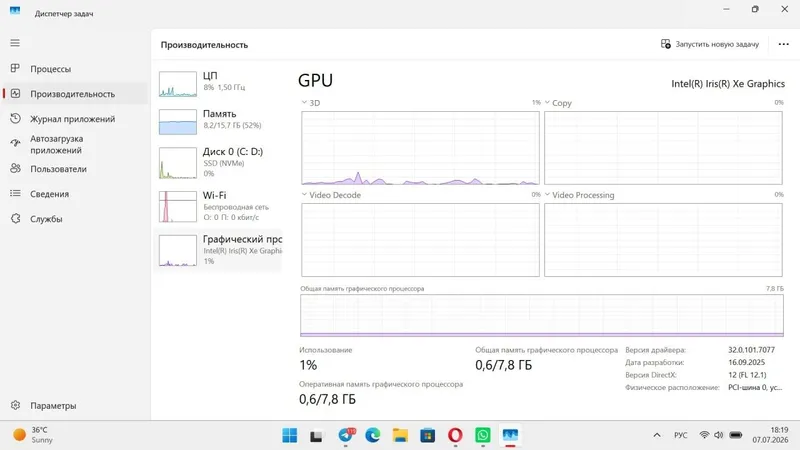This screenshot has width=800, height=450.
Task: Open Параметры settings gear icon
Action: (x=15, y=405)
